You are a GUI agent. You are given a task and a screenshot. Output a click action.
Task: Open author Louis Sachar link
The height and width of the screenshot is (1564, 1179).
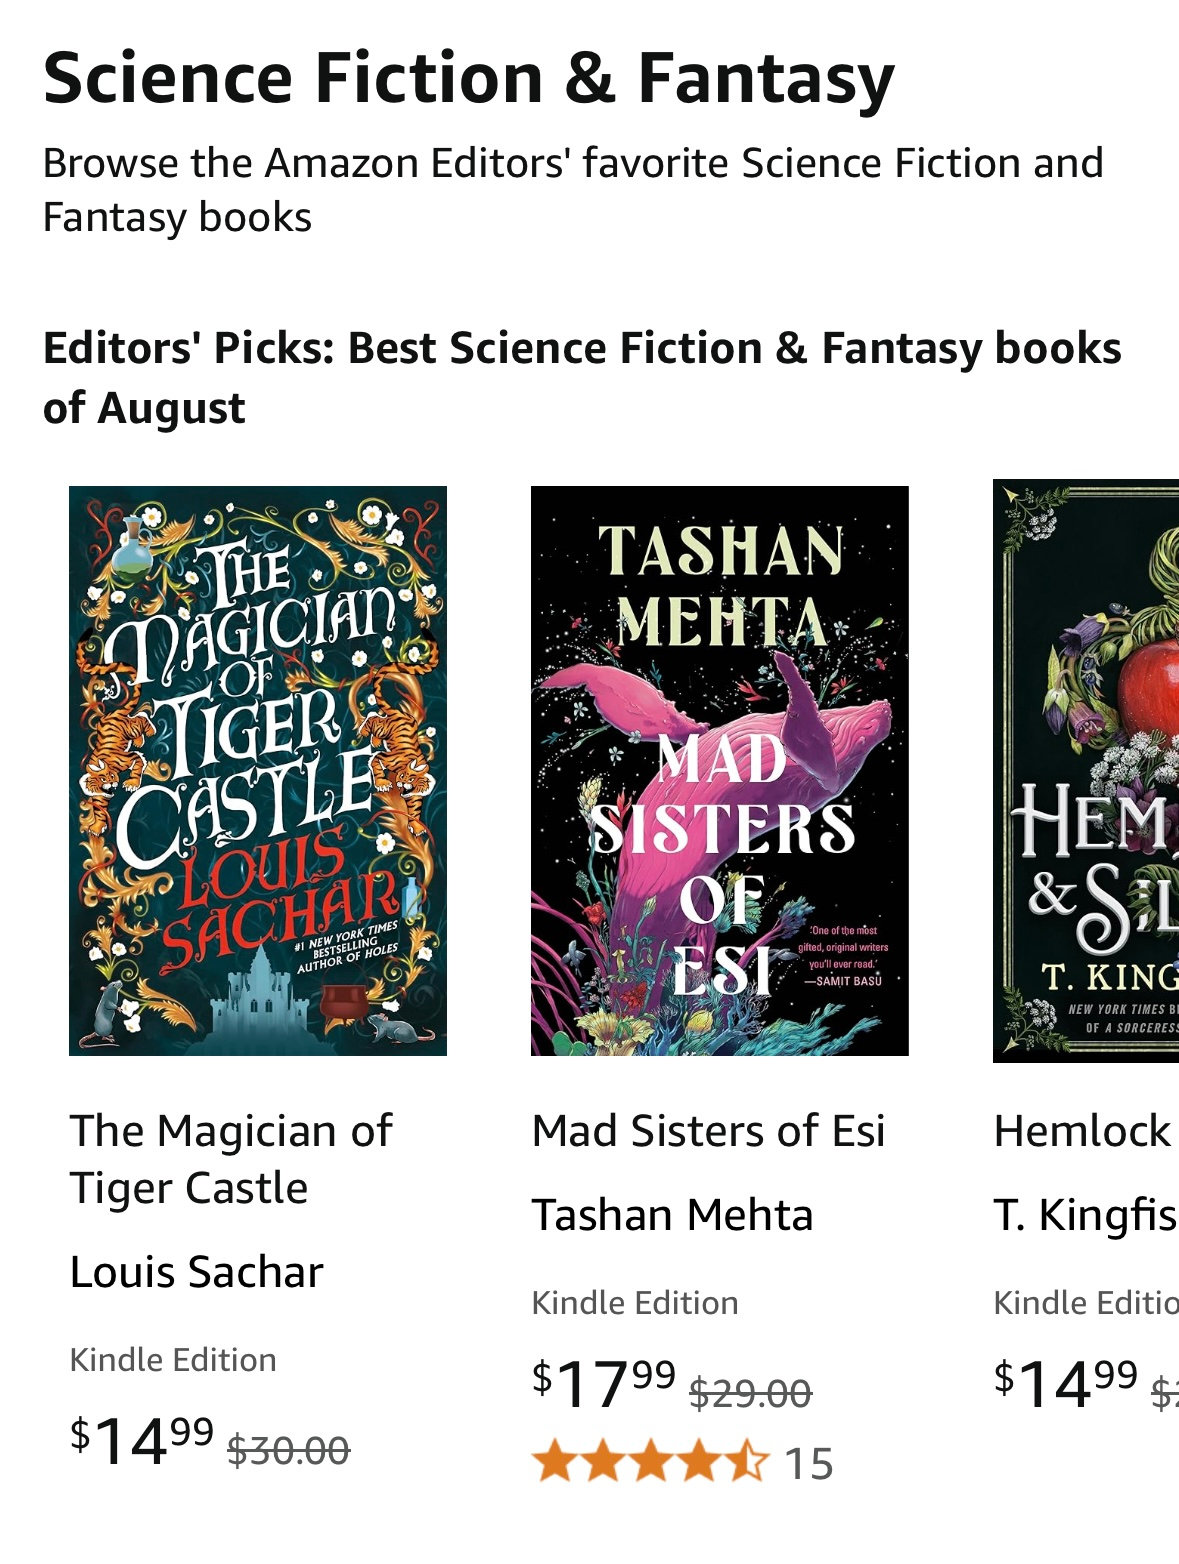[197, 1272]
